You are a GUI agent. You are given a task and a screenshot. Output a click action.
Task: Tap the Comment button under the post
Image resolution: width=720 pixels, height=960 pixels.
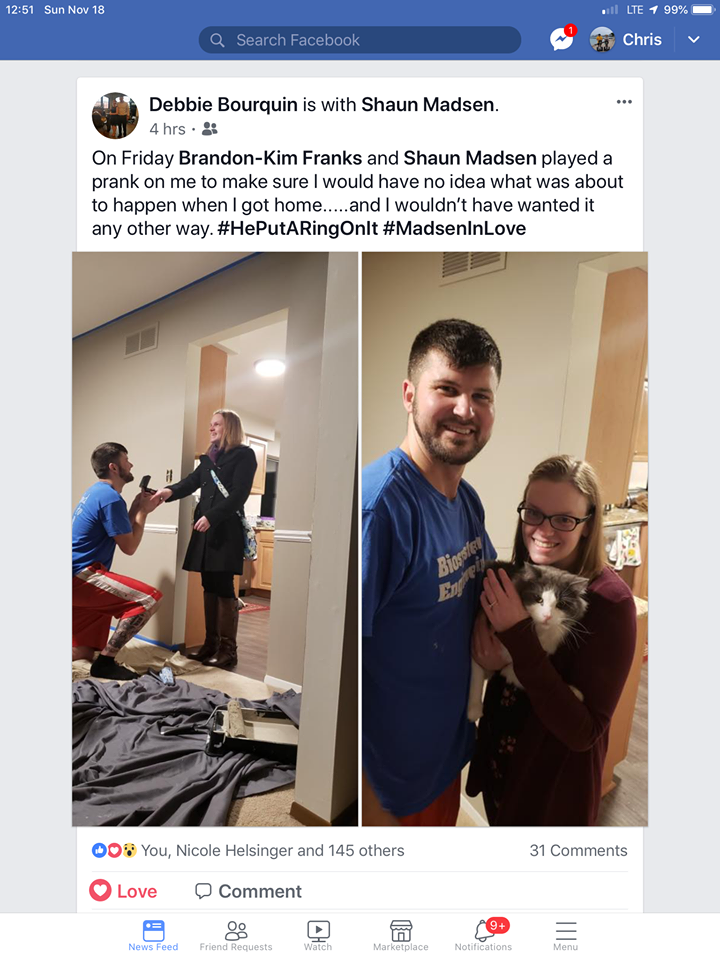tap(248, 891)
